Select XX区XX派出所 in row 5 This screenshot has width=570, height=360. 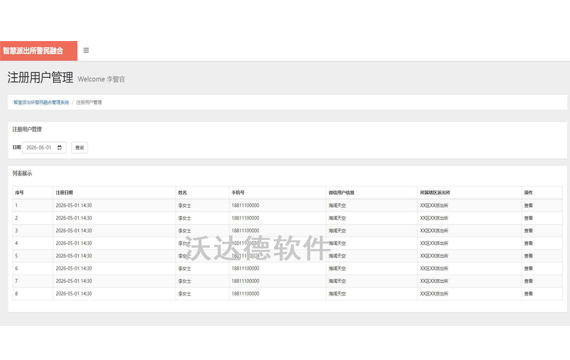coord(434,256)
